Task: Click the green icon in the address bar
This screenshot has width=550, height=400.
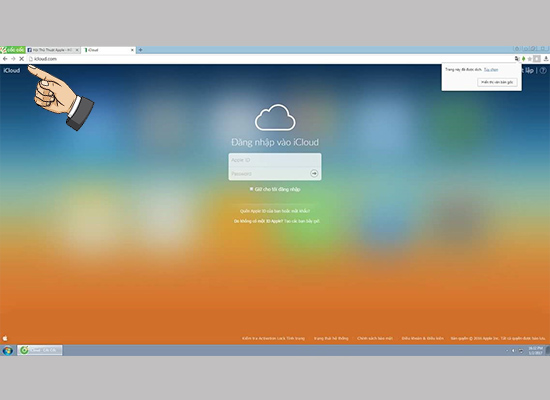Action: (523, 59)
